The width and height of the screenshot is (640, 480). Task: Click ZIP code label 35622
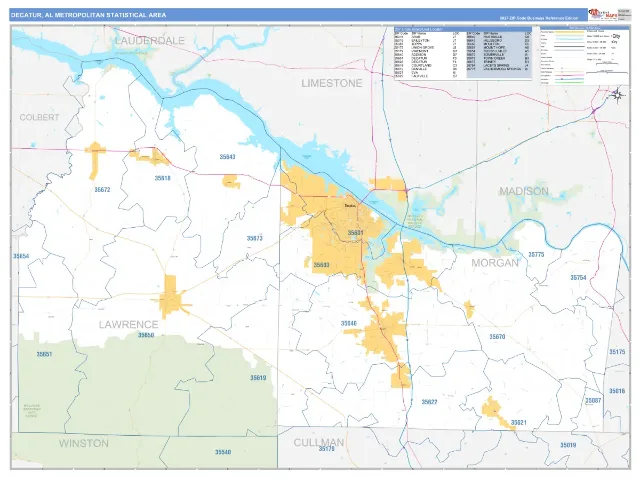tap(429, 402)
